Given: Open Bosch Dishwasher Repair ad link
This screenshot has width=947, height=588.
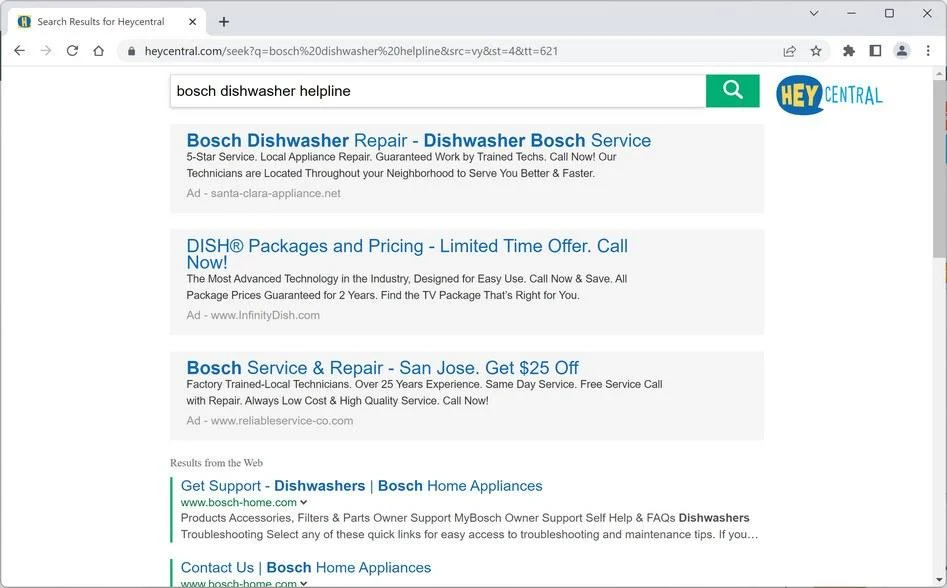Looking at the screenshot, I should tap(419, 140).
